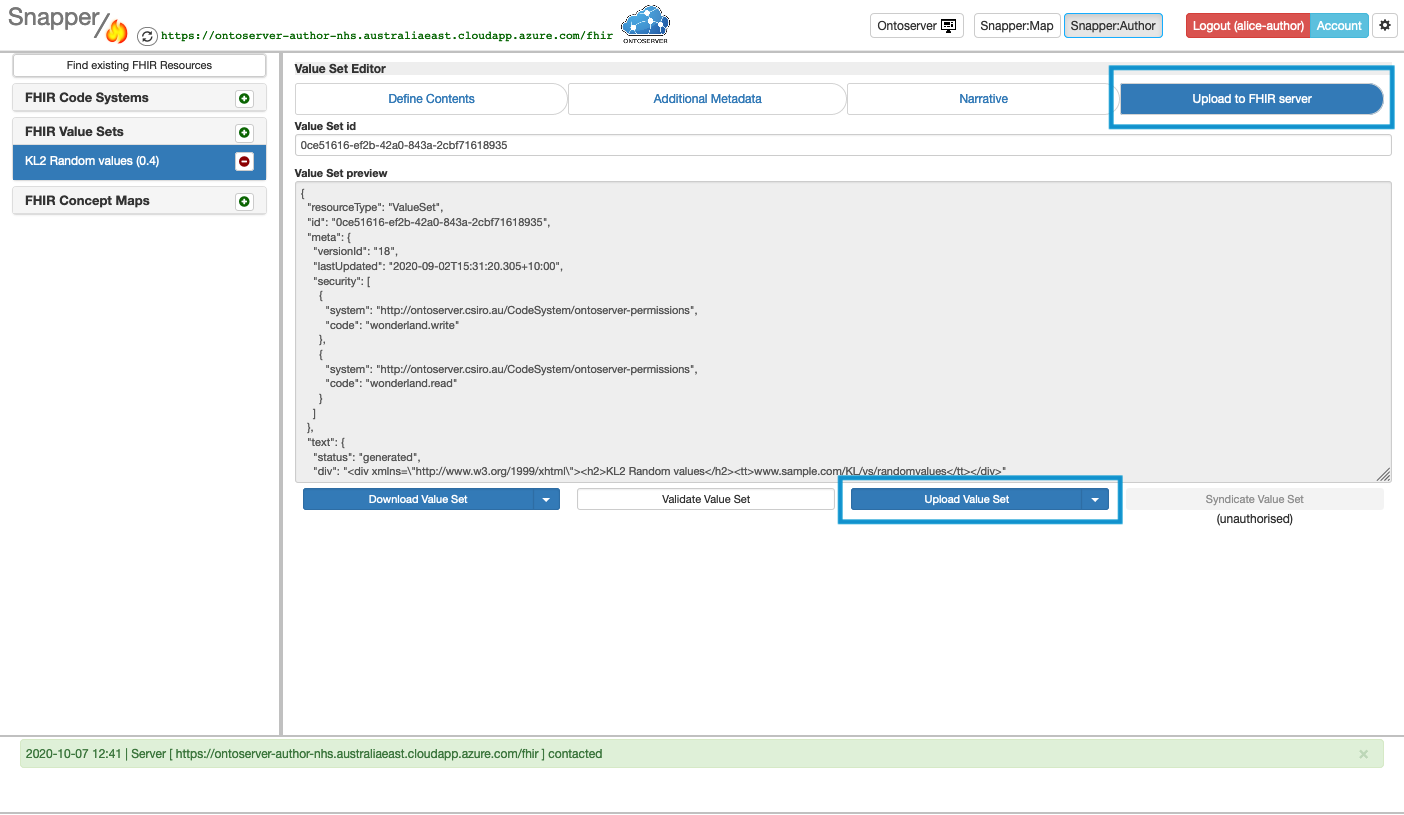Click the "versionId": "18" line
Viewport: 1404px width, 815px height.
click(355, 252)
